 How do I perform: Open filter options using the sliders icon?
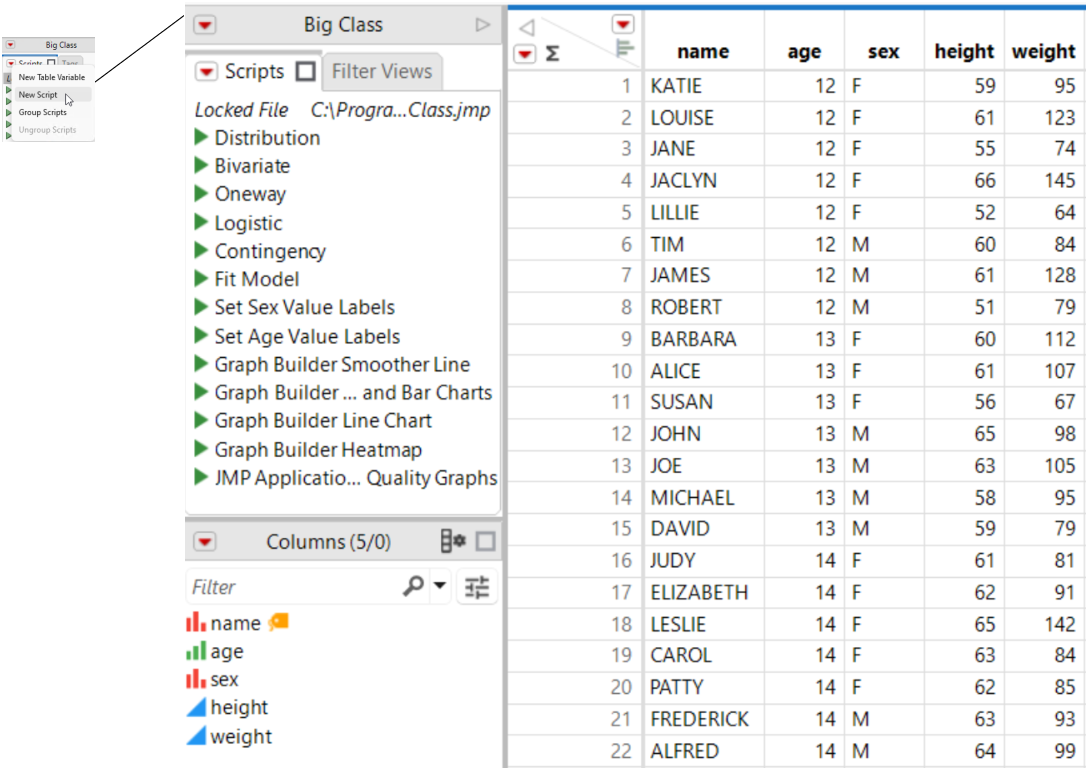pyautogui.click(x=478, y=587)
